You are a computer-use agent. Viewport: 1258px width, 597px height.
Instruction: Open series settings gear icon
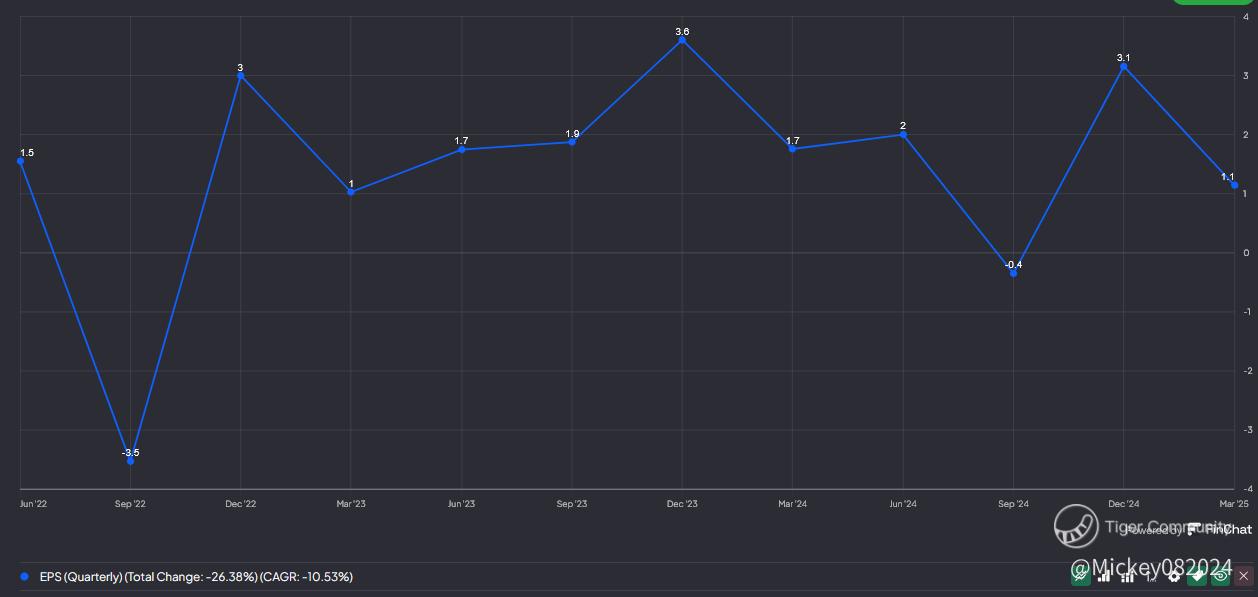1175,576
